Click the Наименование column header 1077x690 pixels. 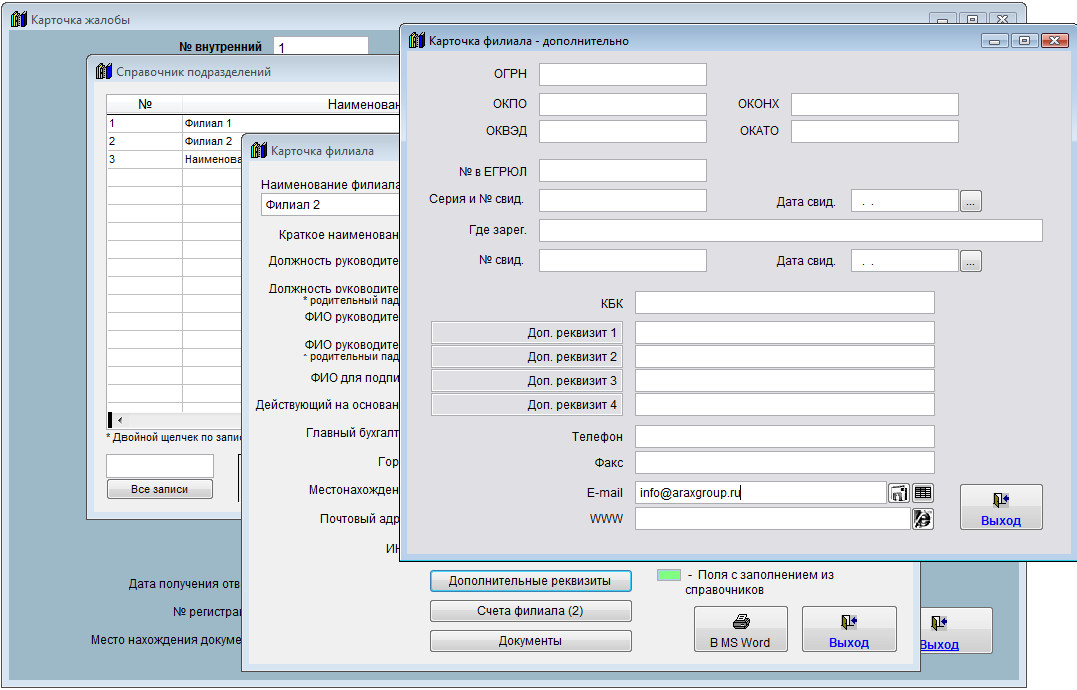[x=291, y=104]
